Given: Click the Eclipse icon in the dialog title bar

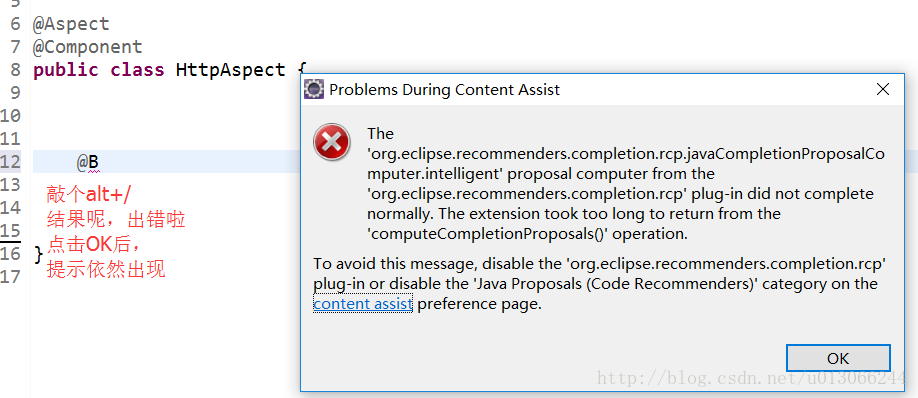Looking at the screenshot, I should [314, 90].
